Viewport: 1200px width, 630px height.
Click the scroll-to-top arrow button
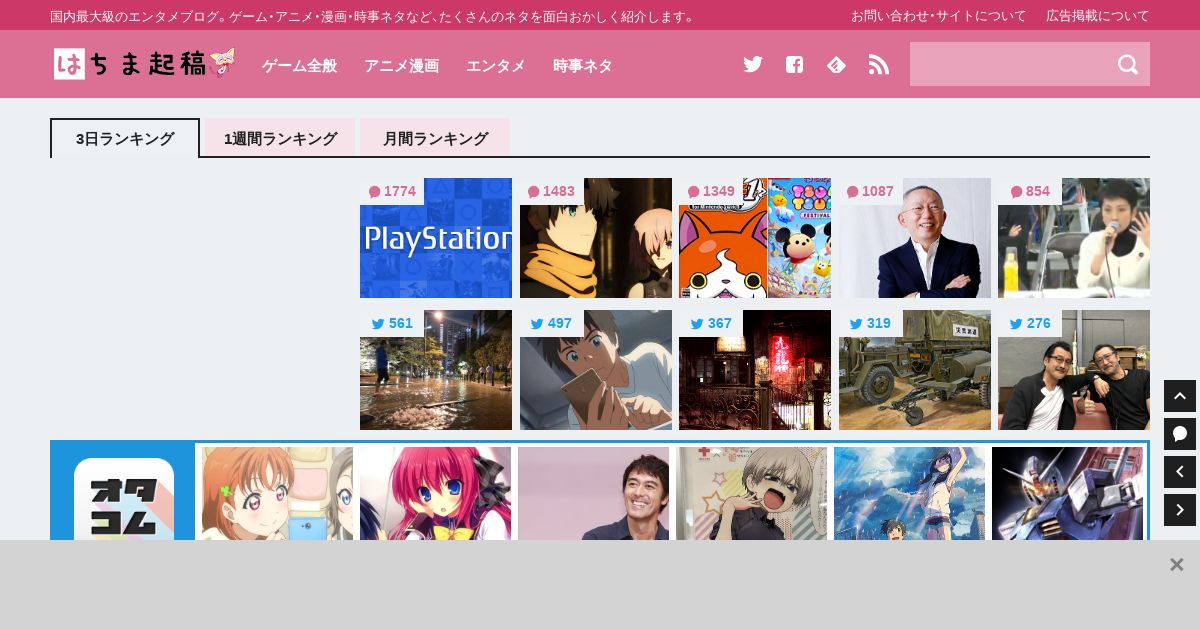1180,396
